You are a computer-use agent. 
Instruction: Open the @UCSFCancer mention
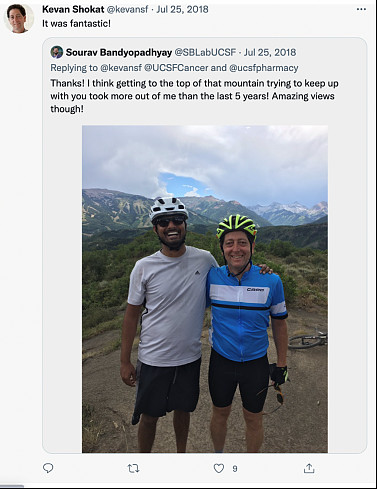pos(176,68)
